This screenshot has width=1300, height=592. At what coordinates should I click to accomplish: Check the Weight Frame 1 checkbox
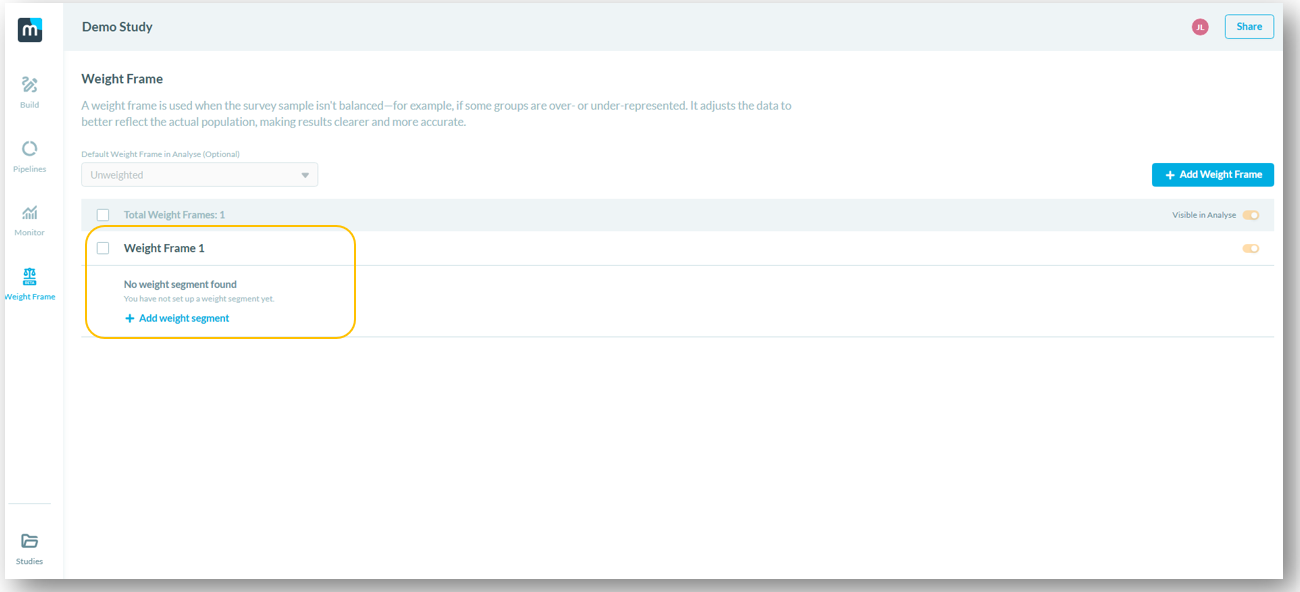[103, 248]
